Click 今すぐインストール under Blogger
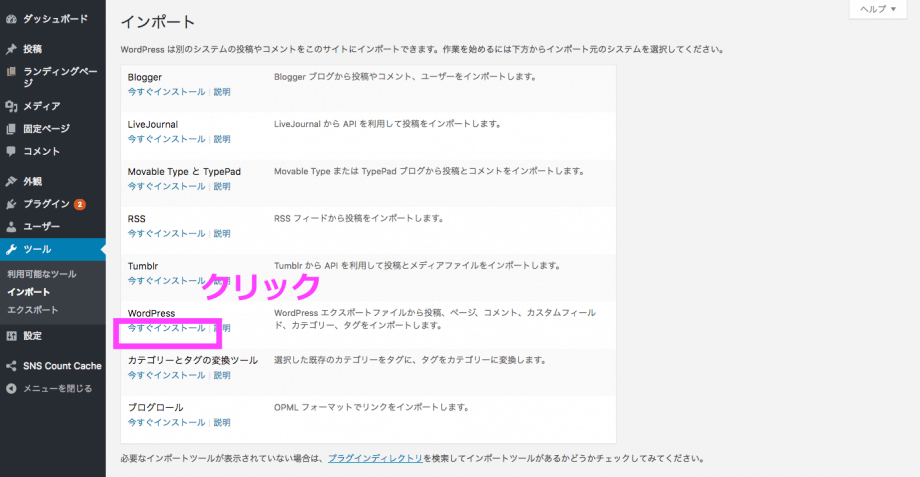Image resolution: width=920 pixels, height=477 pixels. pos(166,92)
